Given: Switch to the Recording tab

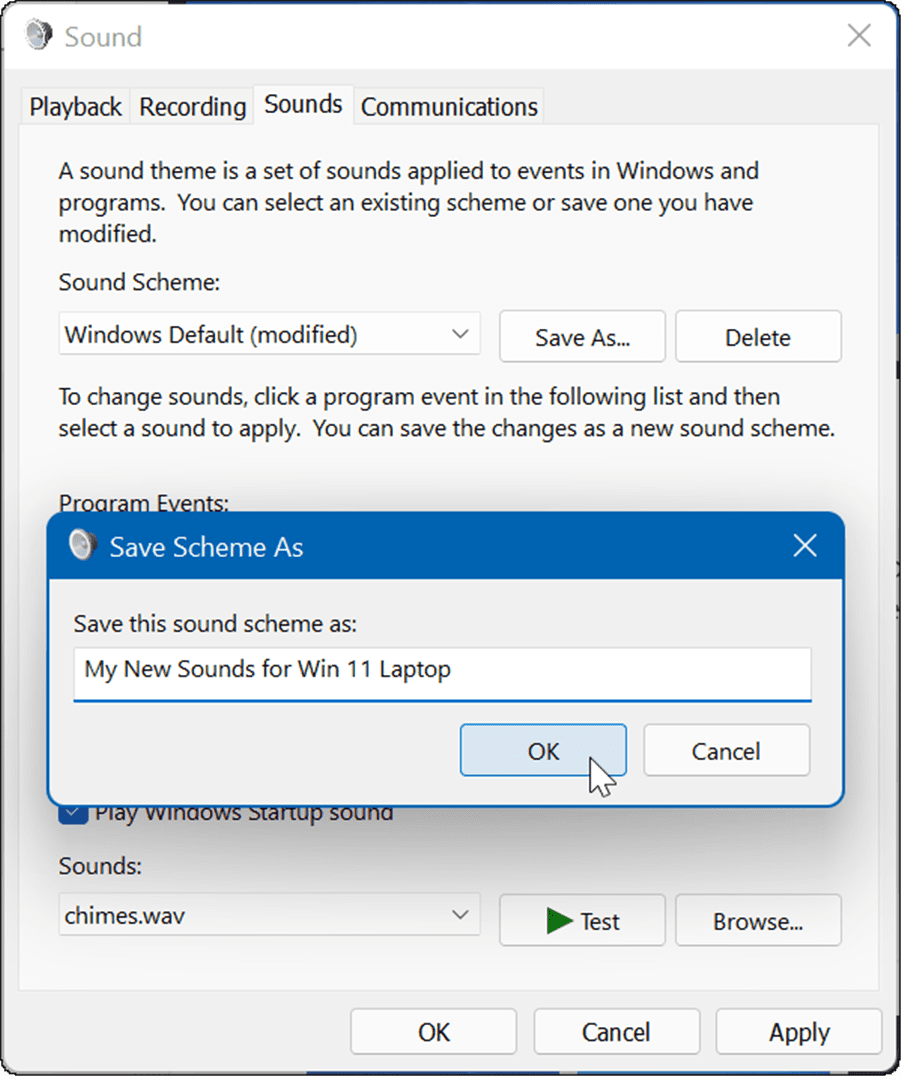Looking at the screenshot, I should click(191, 106).
